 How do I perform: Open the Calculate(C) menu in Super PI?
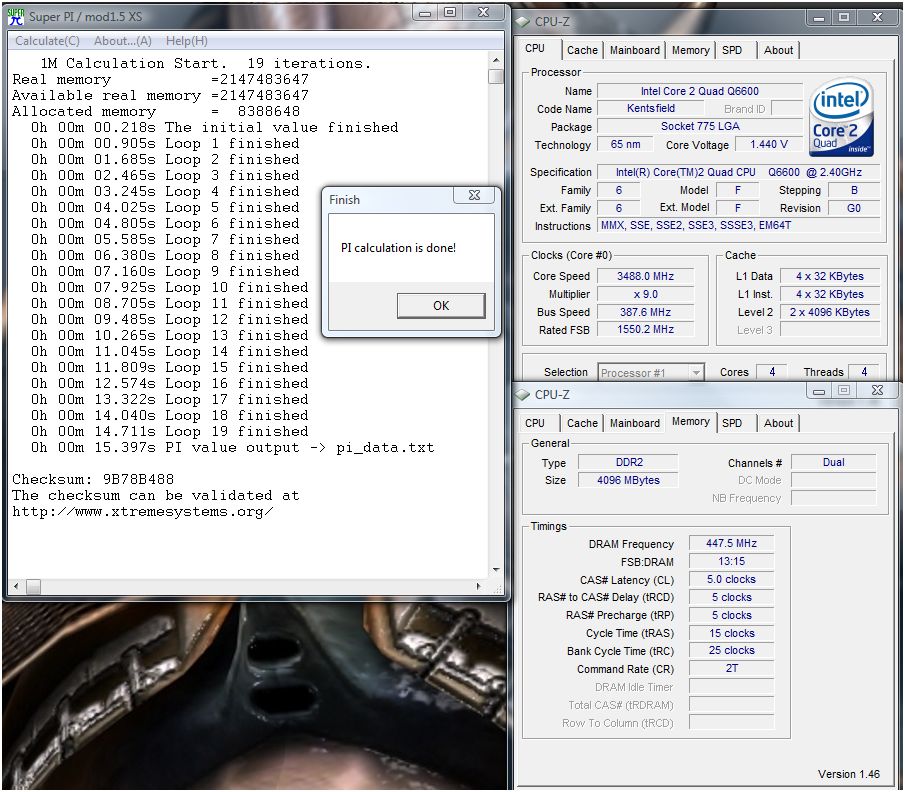tap(47, 41)
